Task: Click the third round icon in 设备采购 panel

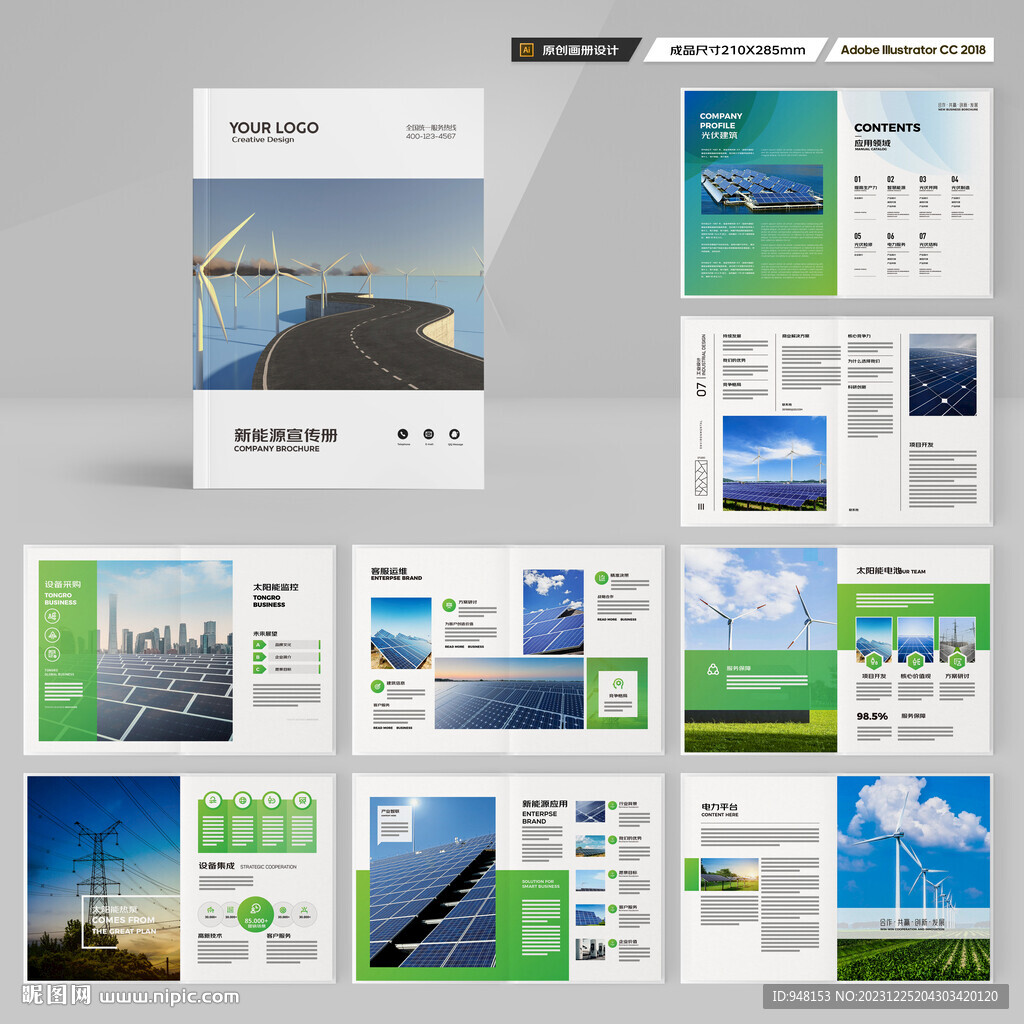Action: 52,654
